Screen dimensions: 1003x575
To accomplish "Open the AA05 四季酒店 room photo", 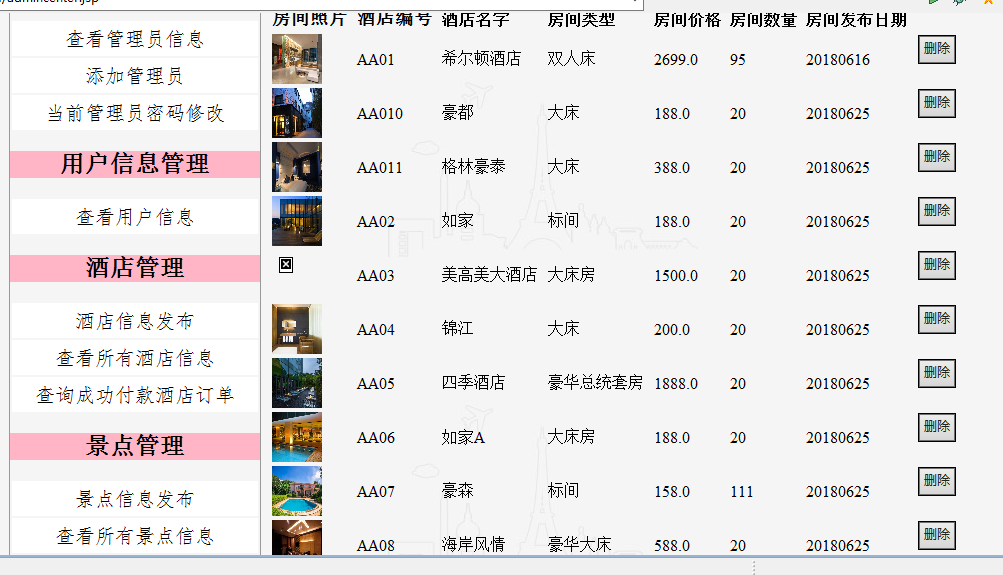I will (297, 383).
